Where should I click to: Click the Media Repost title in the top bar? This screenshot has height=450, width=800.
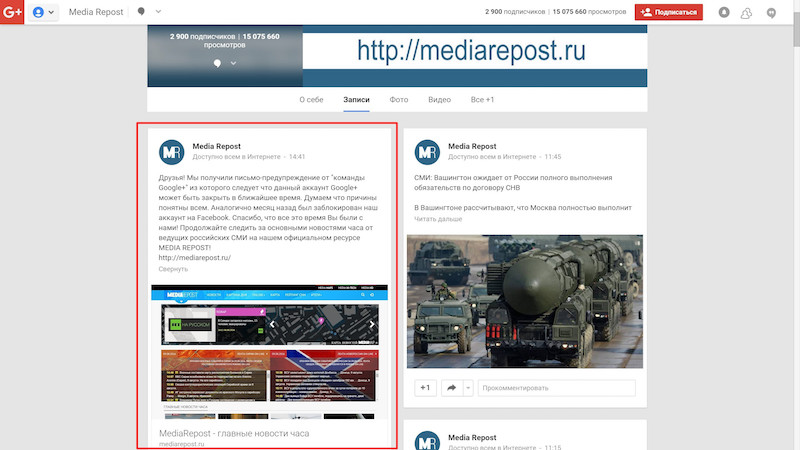tap(96, 12)
